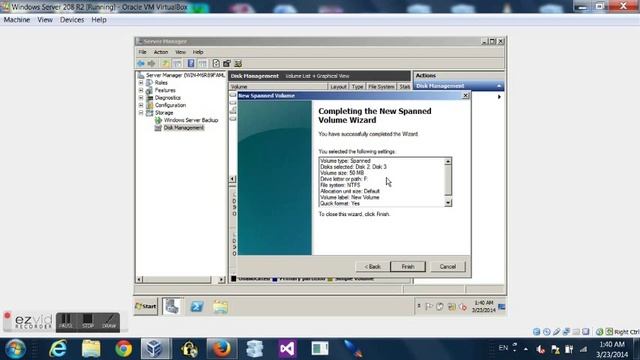Click the Show/Hide console tree toolbar icon

tap(177, 64)
